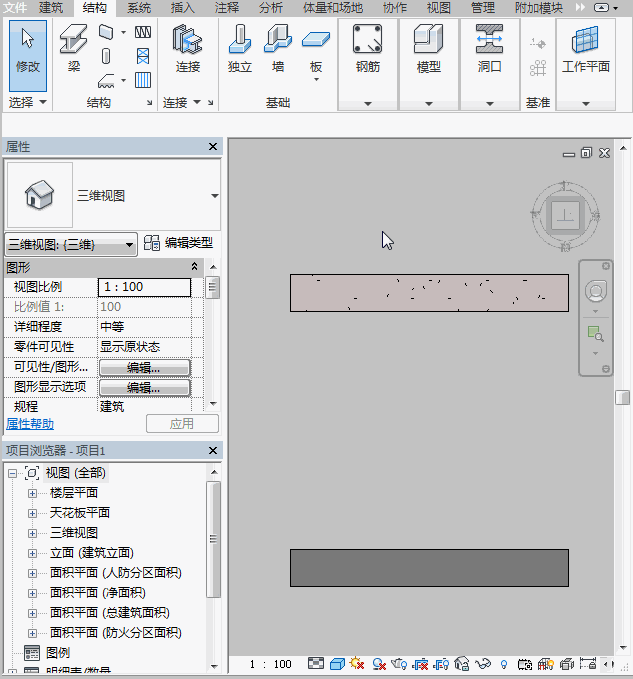Click the ViewCube 上 (Top) face

coord(565,215)
